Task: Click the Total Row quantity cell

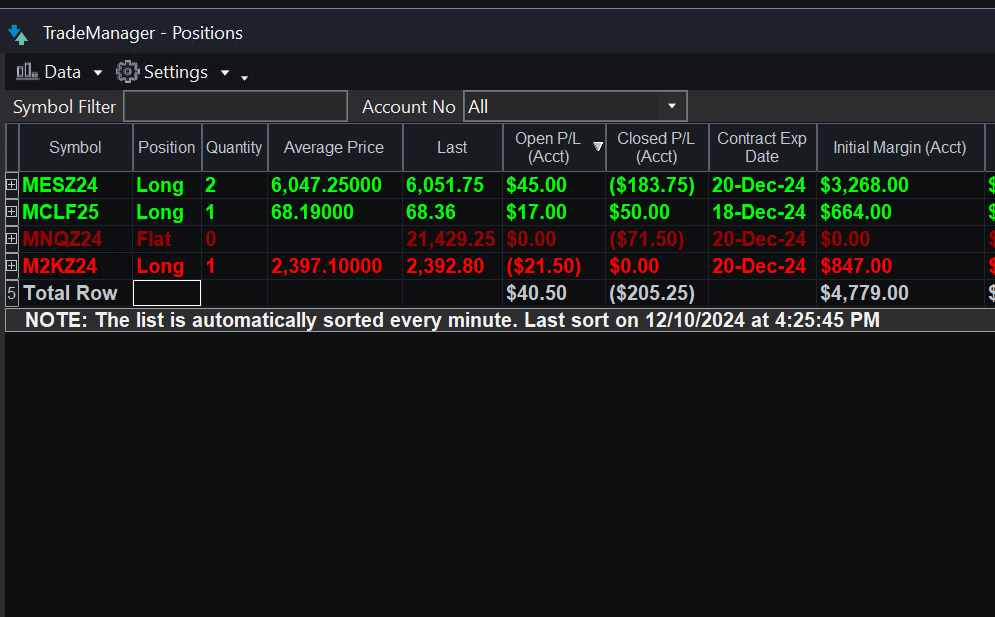Action: [x=166, y=293]
